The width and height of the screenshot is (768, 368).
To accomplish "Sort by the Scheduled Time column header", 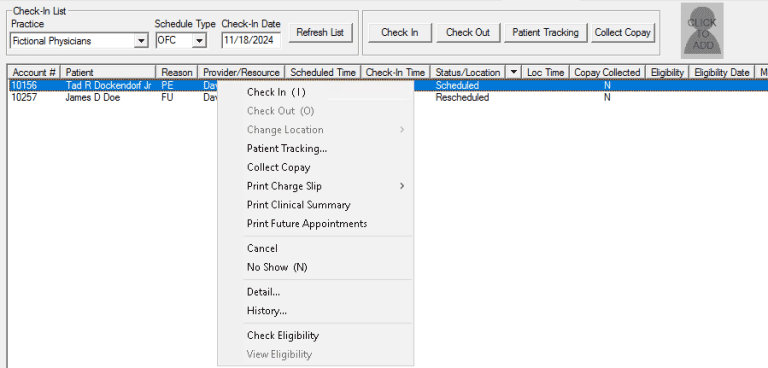I will (323, 72).
